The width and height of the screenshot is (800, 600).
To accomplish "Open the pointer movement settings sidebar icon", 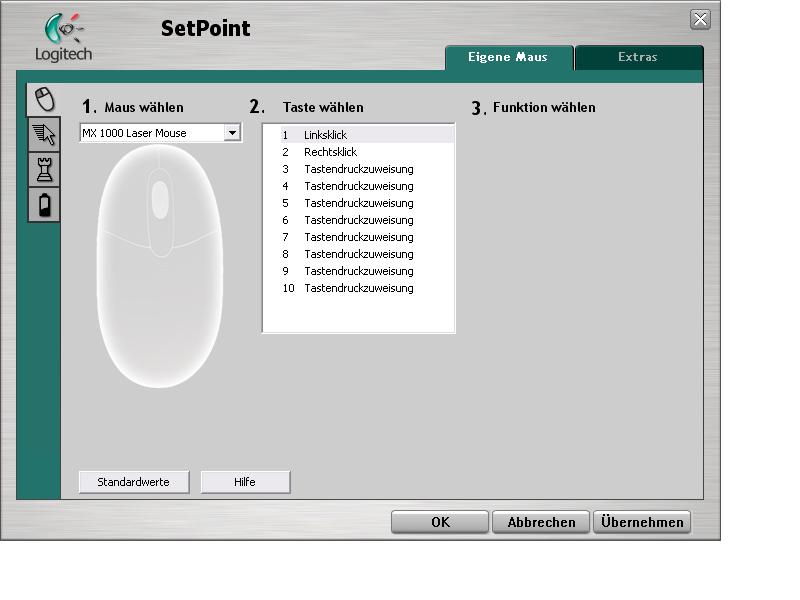I will pyautogui.click(x=44, y=134).
